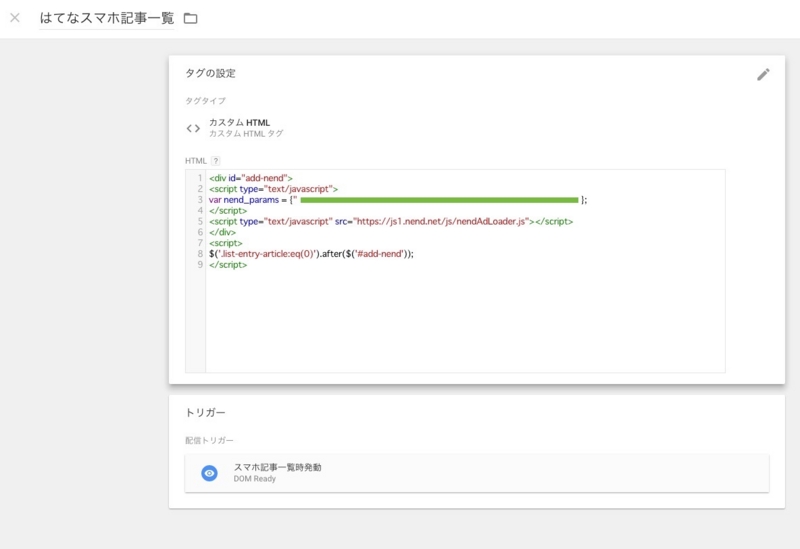The width and height of the screenshot is (800, 549).
Task: Click the 配信トリガー label
Action: [209, 440]
